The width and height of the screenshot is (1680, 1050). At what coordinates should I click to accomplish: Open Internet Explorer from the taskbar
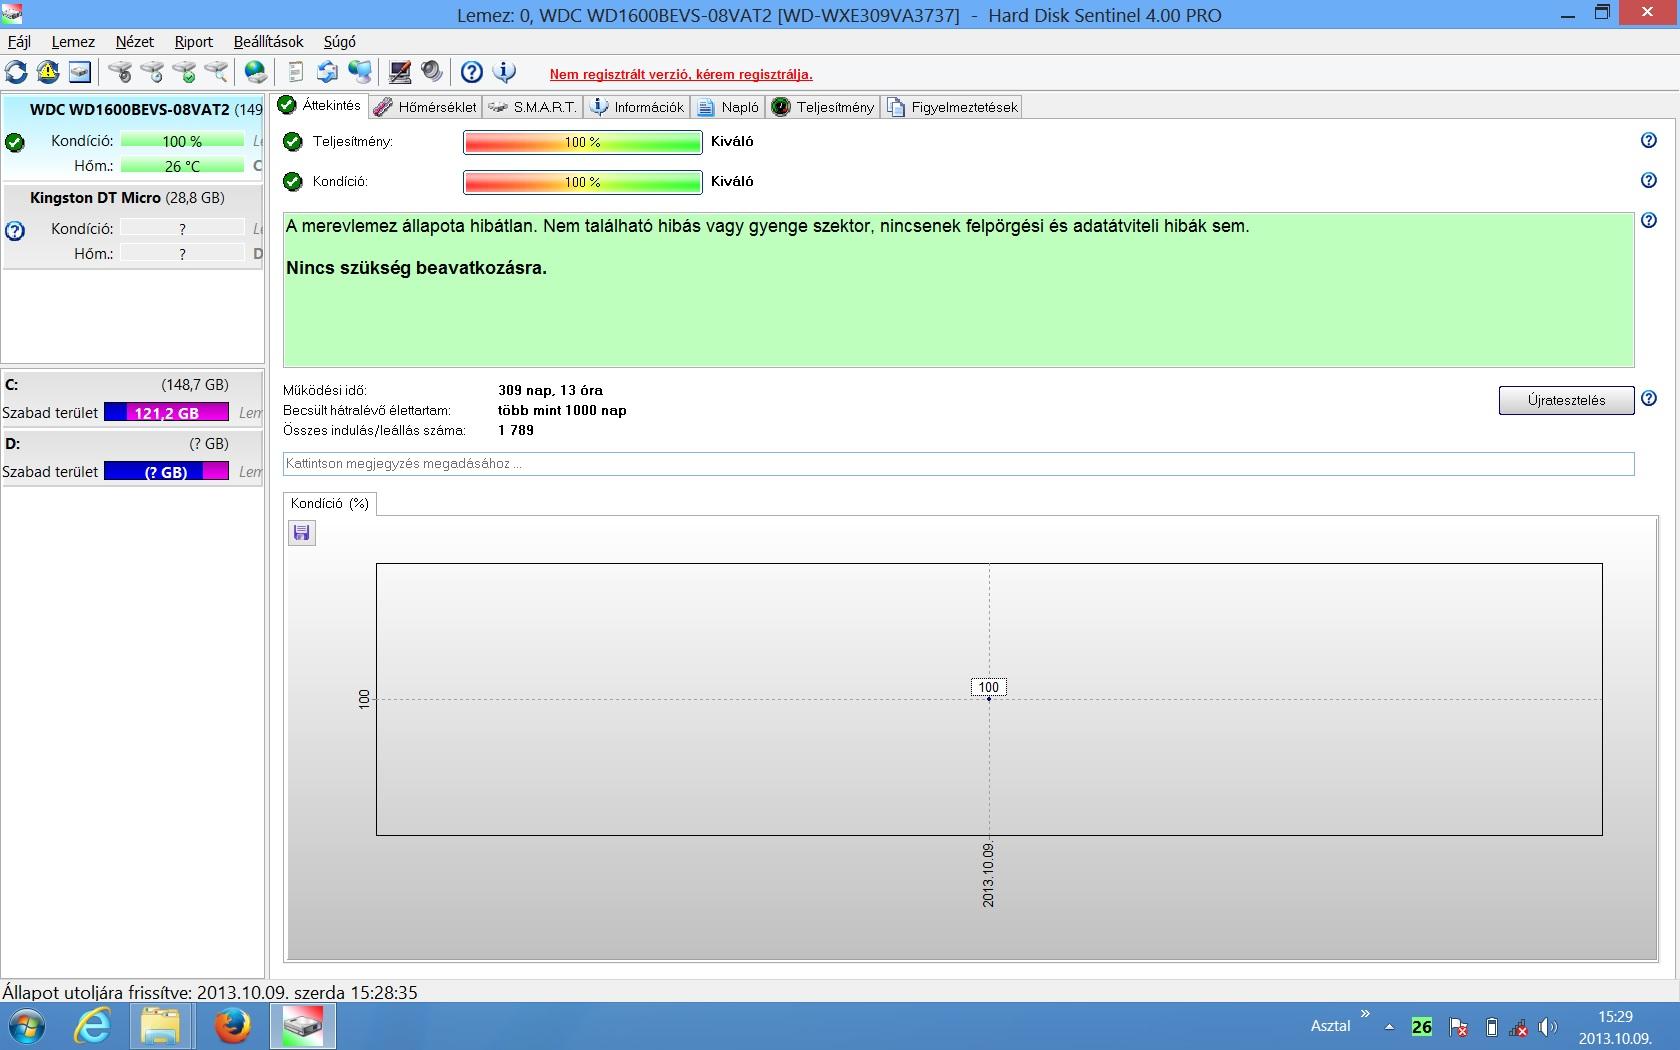coord(93,1027)
